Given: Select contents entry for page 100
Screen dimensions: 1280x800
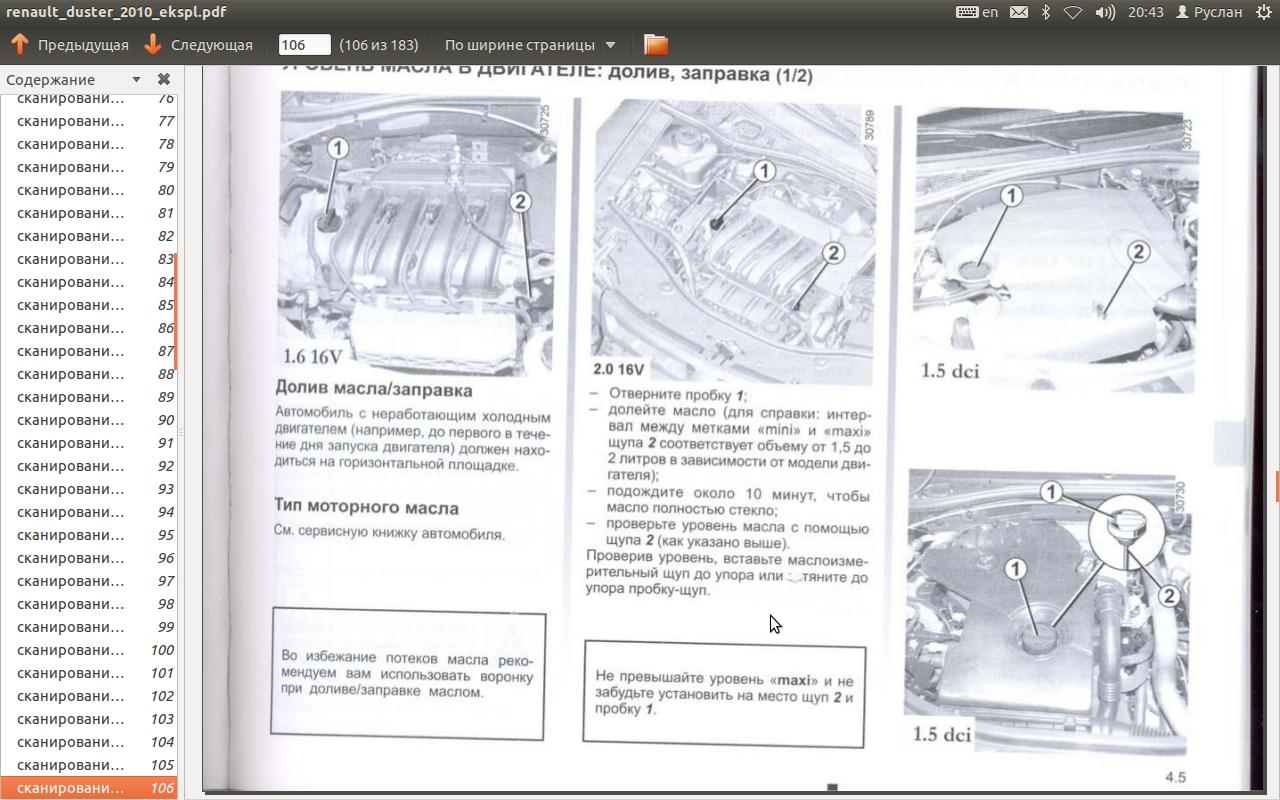Looking at the screenshot, I should pyautogui.click(x=89, y=650).
